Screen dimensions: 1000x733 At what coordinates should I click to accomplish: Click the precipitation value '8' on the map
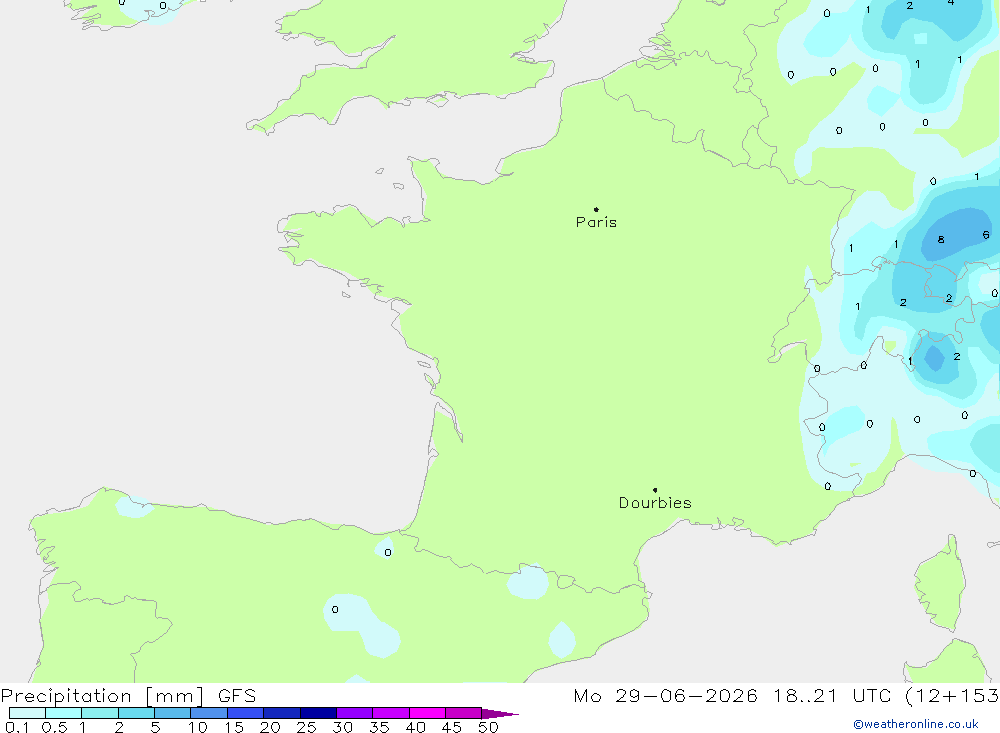941,240
